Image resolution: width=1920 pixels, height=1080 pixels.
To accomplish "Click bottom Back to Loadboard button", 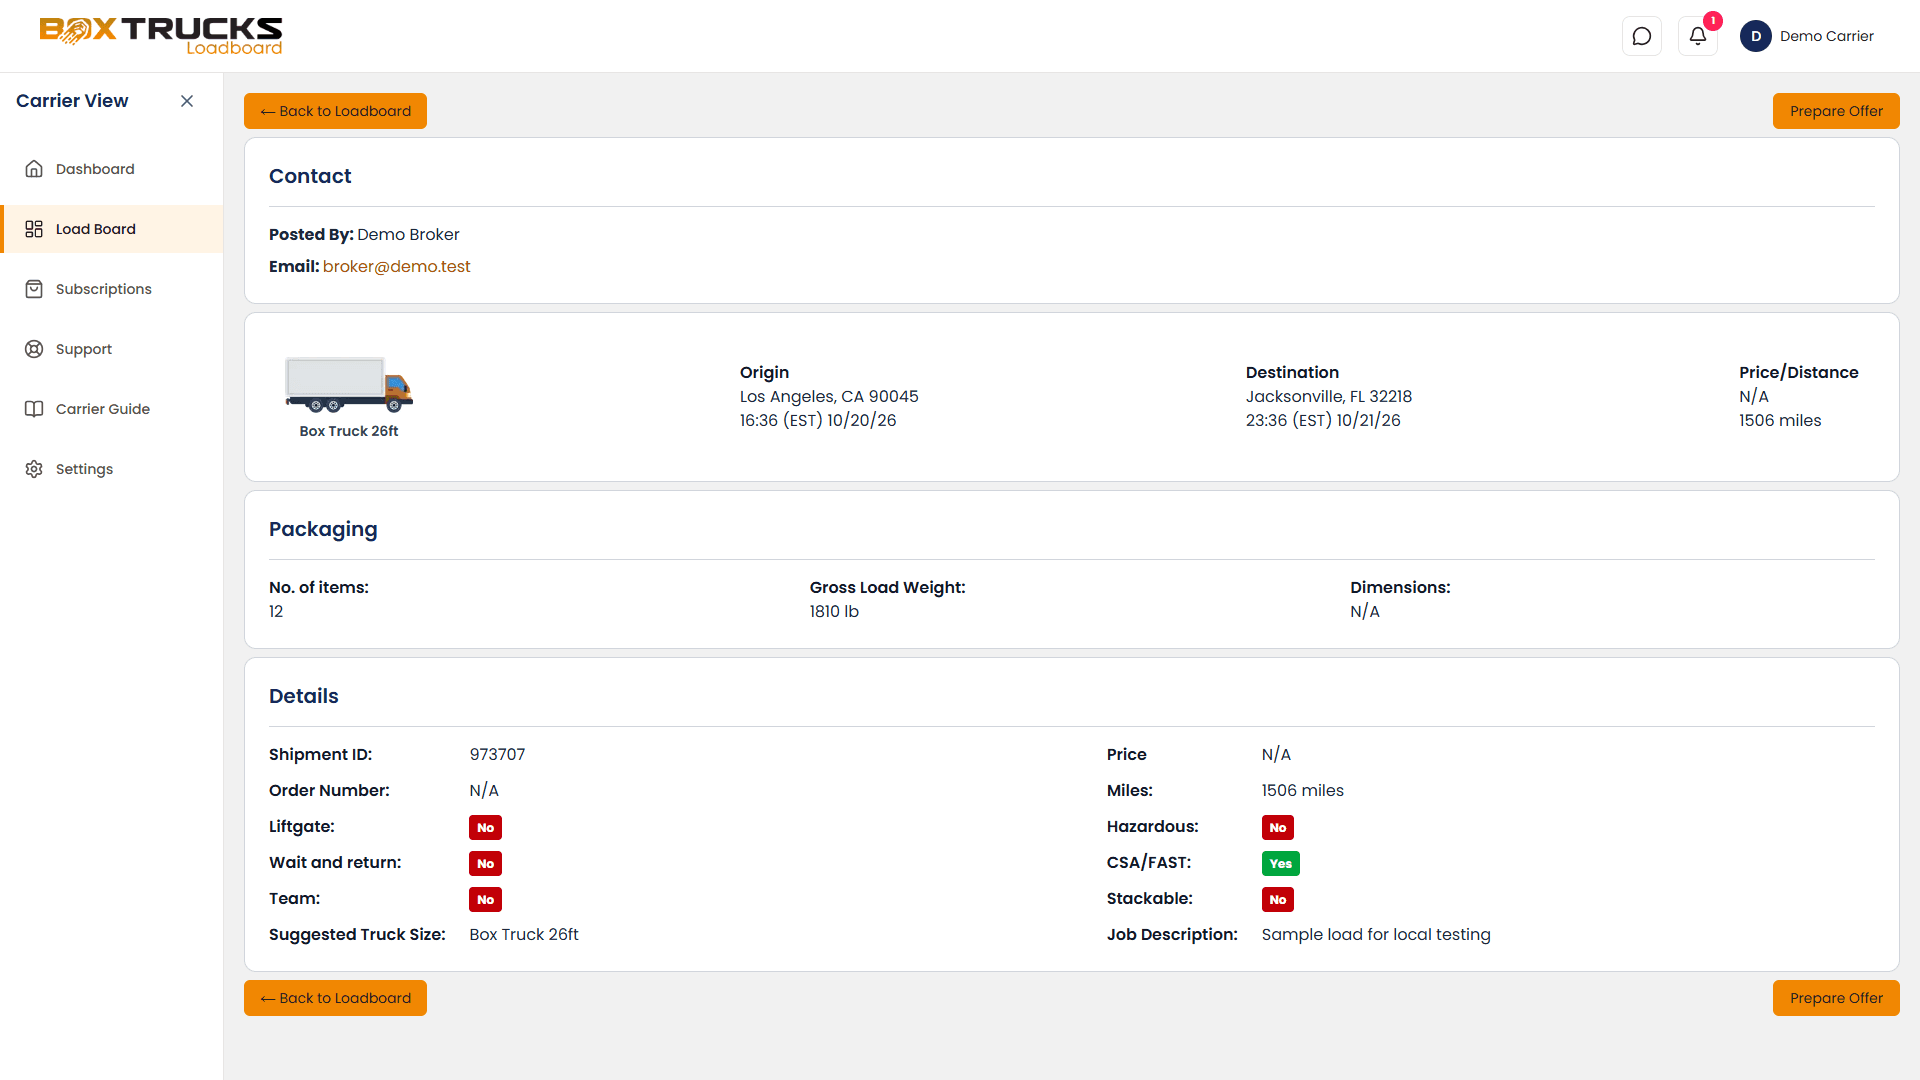I will [x=335, y=998].
